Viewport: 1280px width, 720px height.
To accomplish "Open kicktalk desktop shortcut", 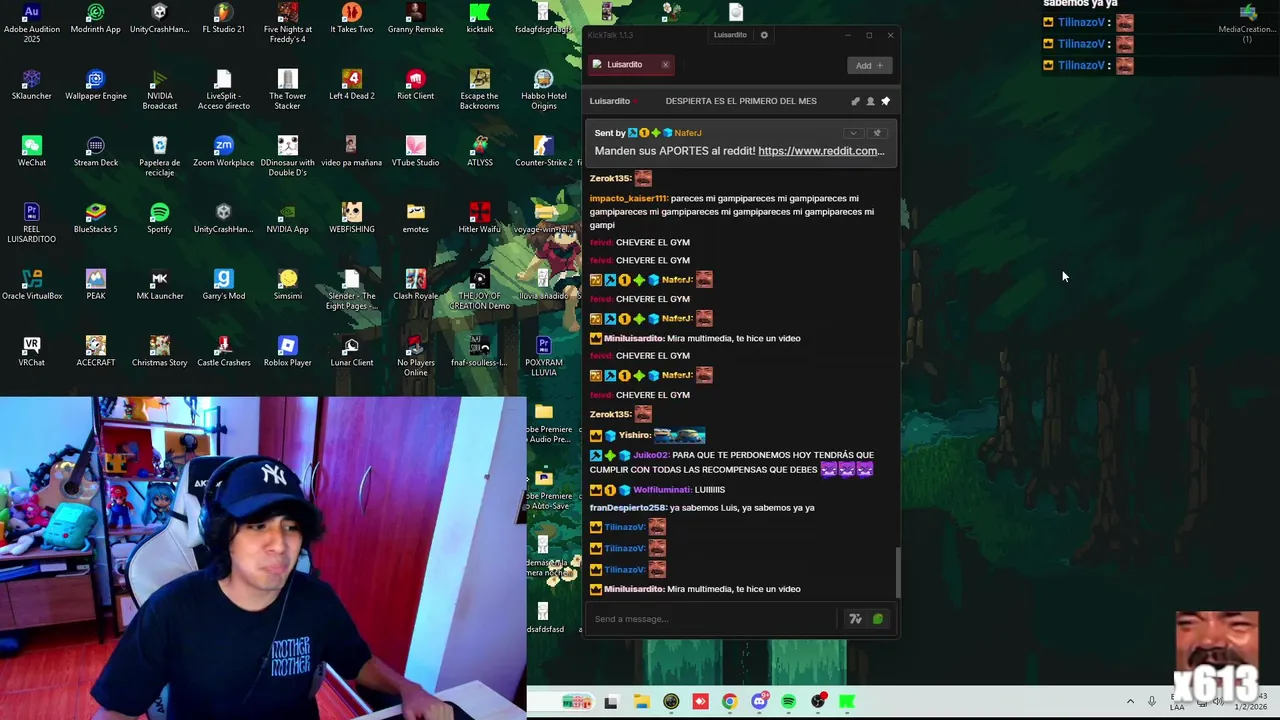I will point(480,19).
